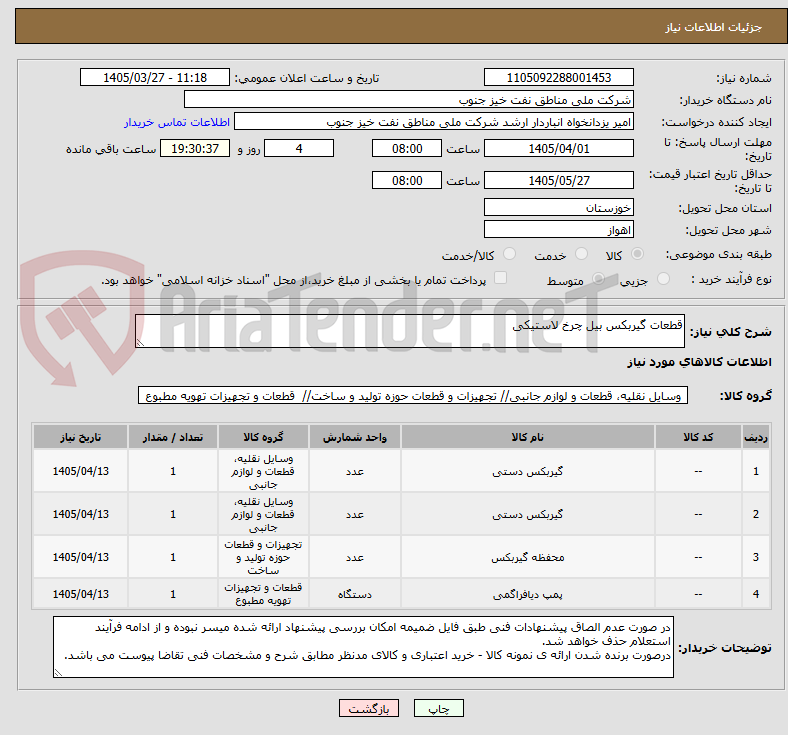
Task: Click the تاریخ نیاز column header
Action: click(x=80, y=437)
